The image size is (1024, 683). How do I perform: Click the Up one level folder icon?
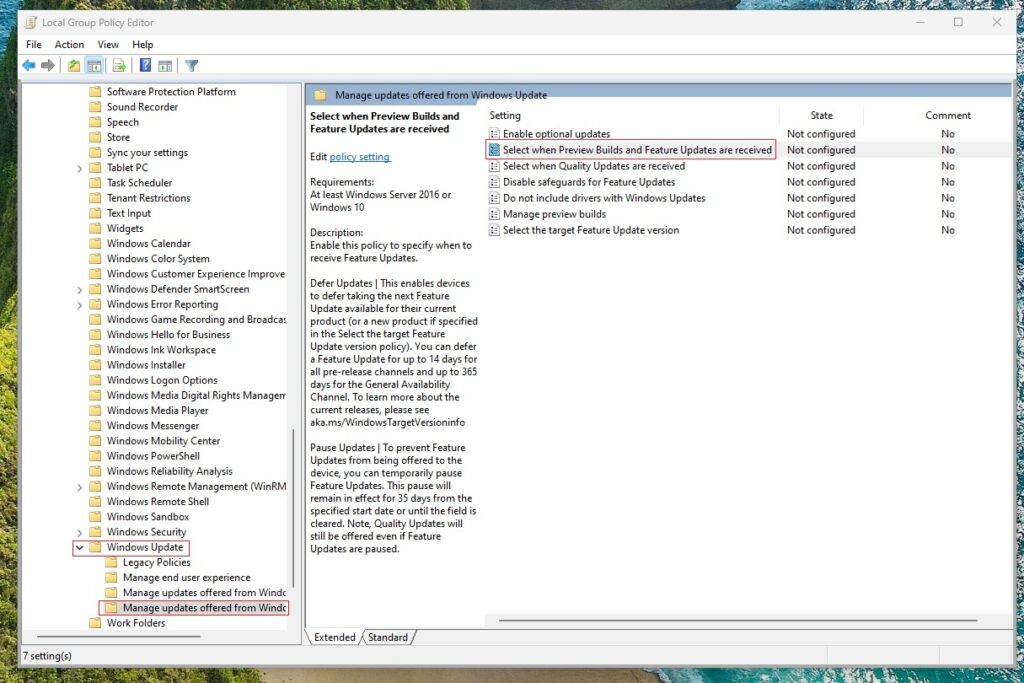point(73,65)
